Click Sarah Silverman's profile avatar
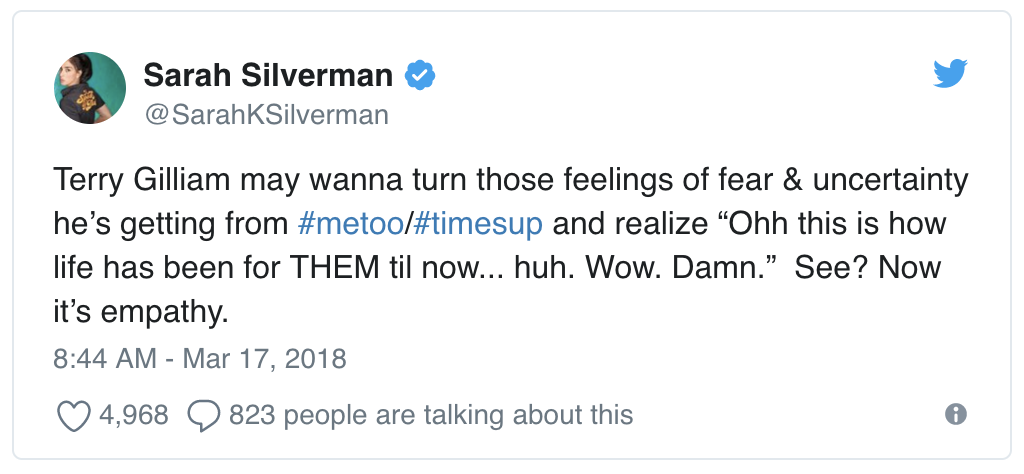This screenshot has width=1024, height=474. tap(90, 88)
